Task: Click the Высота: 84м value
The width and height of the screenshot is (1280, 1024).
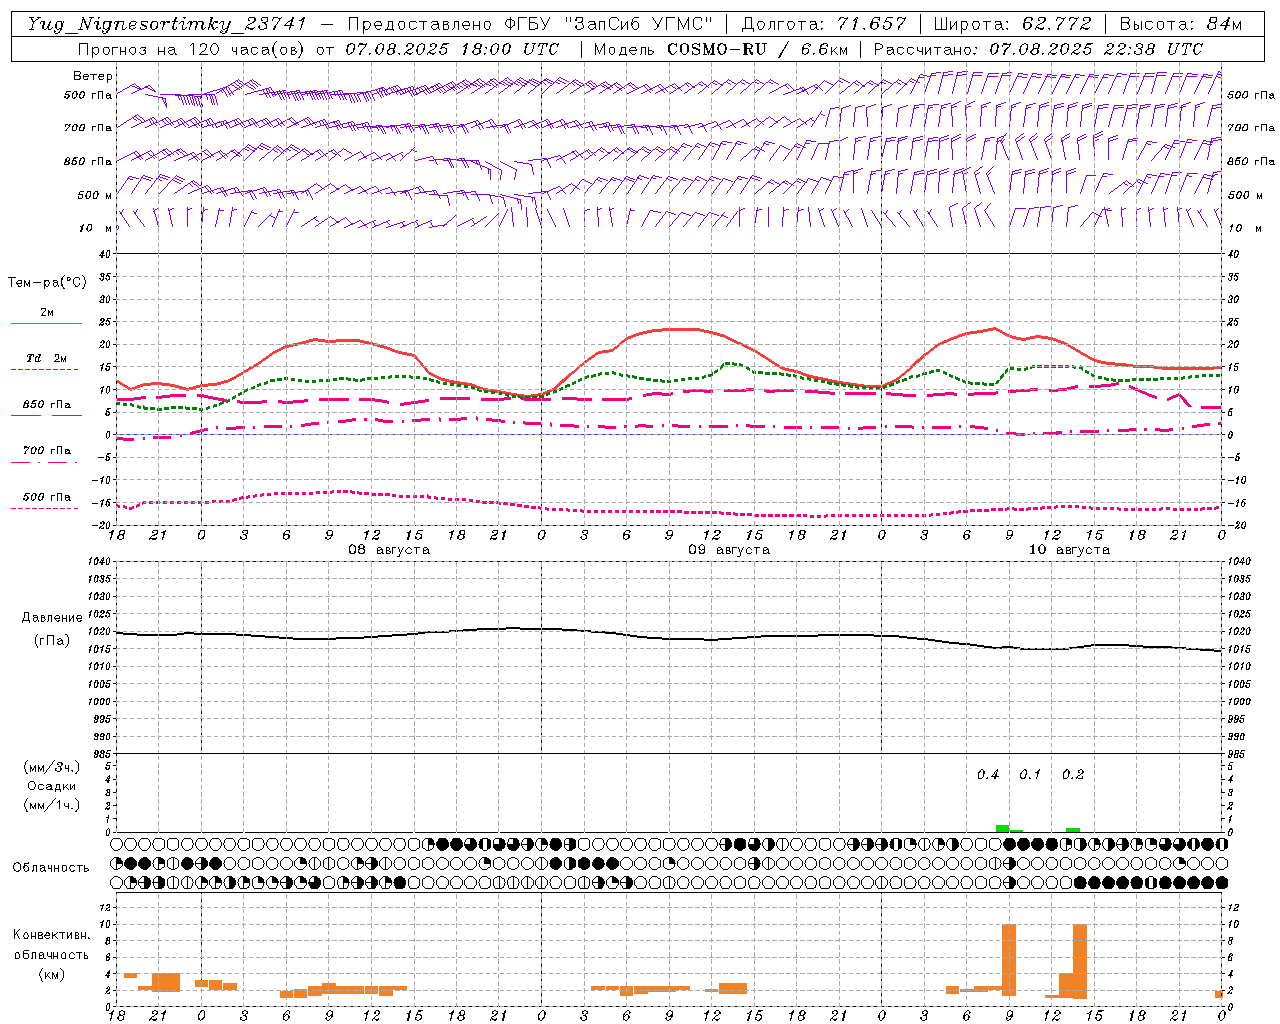Action: [x=1181, y=24]
